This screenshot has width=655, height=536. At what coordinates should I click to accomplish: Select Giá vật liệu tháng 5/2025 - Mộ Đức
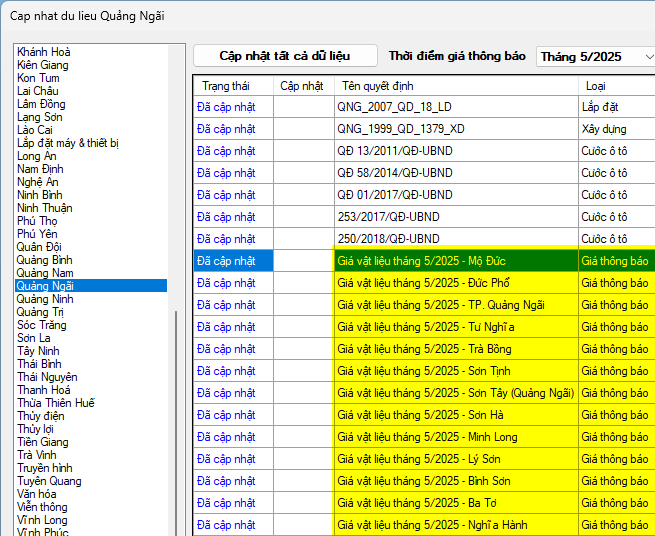[424, 261]
